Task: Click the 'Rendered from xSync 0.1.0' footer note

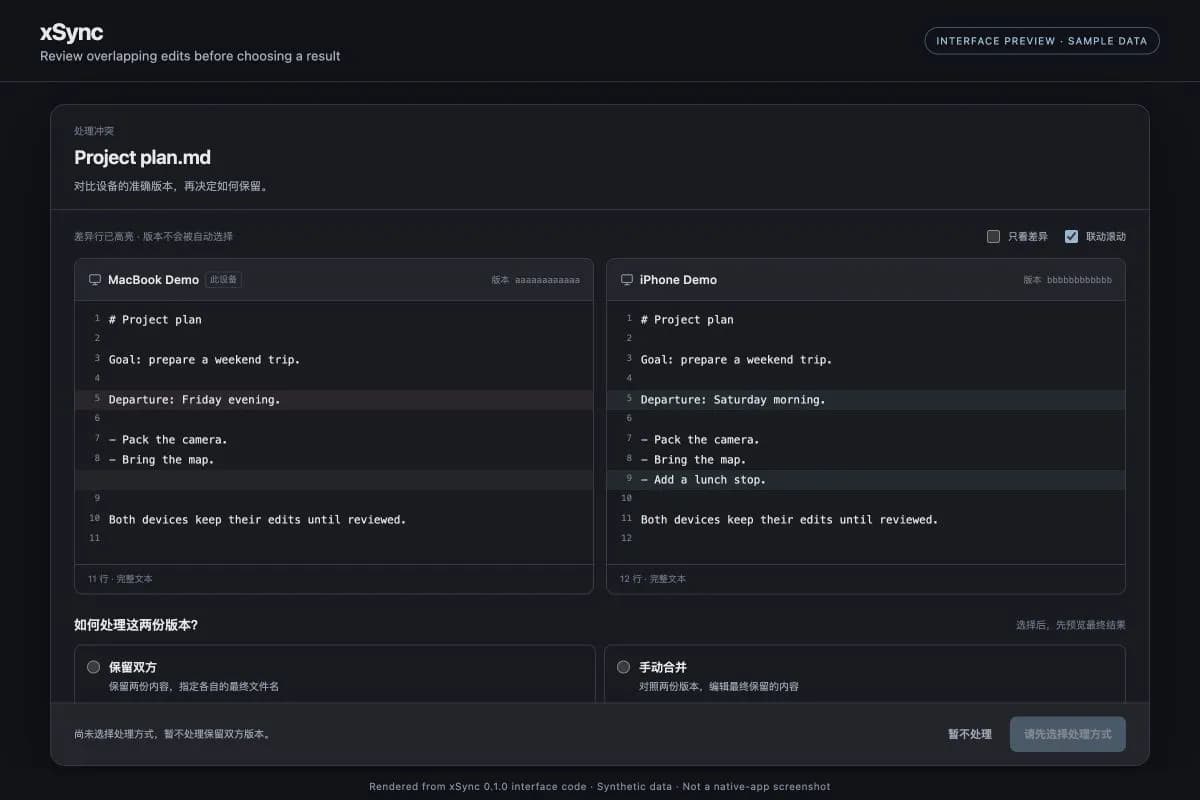Action: pos(600,787)
